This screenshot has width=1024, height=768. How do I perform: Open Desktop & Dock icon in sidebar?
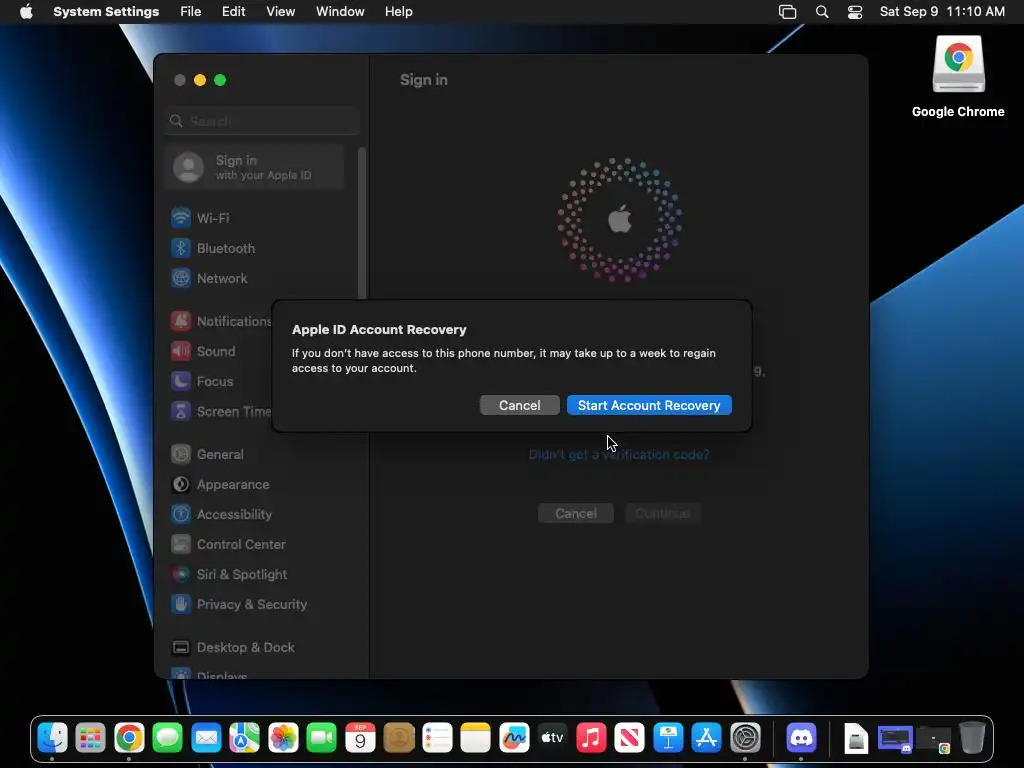click(x=181, y=647)
